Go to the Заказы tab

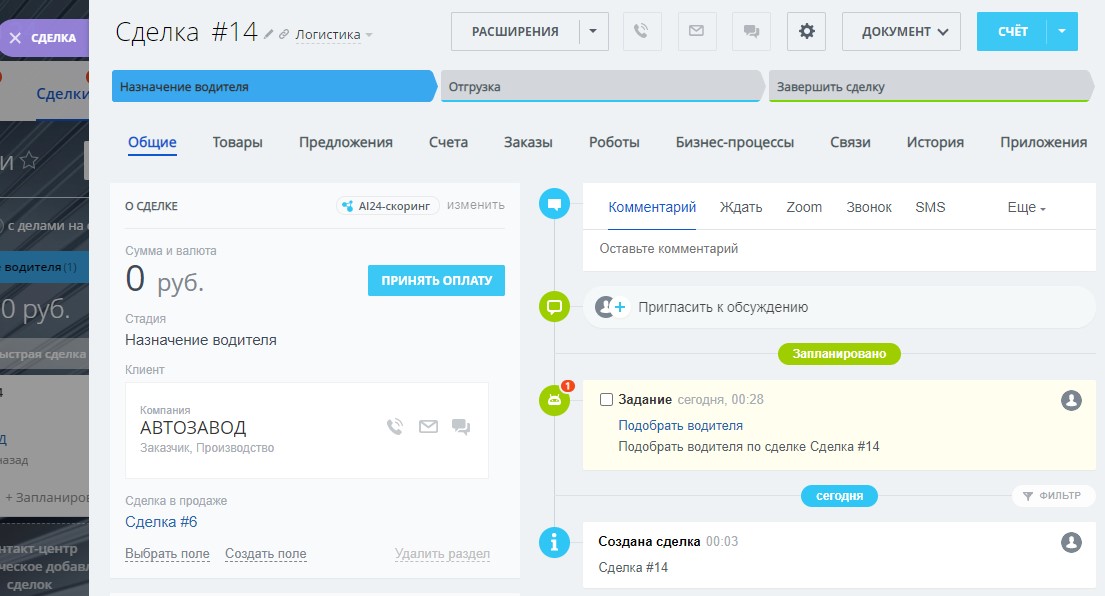click(528, 142)
